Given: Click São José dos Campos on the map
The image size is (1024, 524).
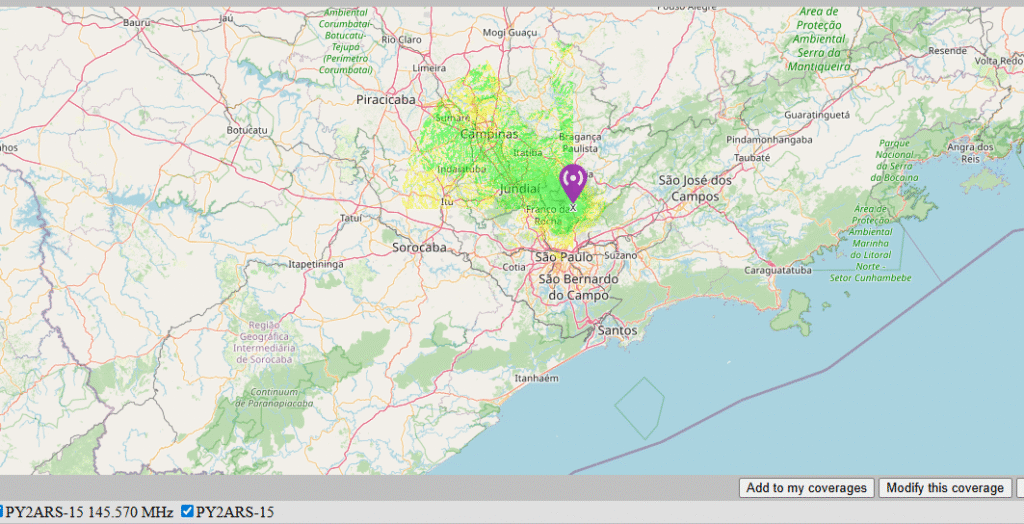Looking at the screenshot, I should point(695,188).
